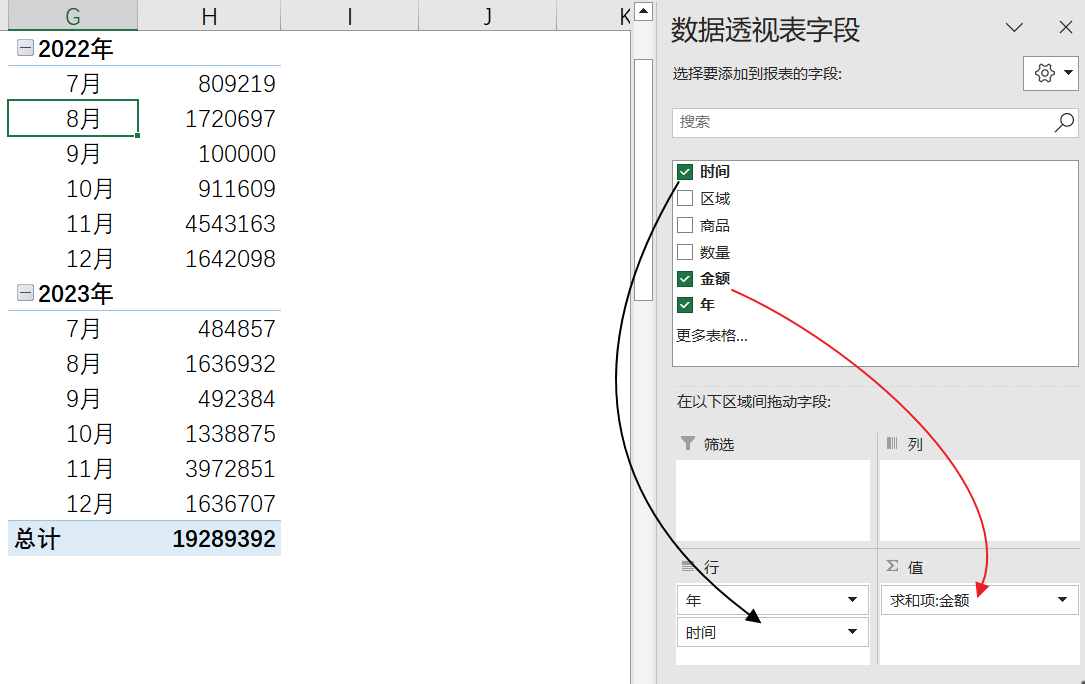Image resolution: width=1085 pixels, height=684 pixels.
Task: Select value cell 1720697
Action: click(x=210, y=118)
